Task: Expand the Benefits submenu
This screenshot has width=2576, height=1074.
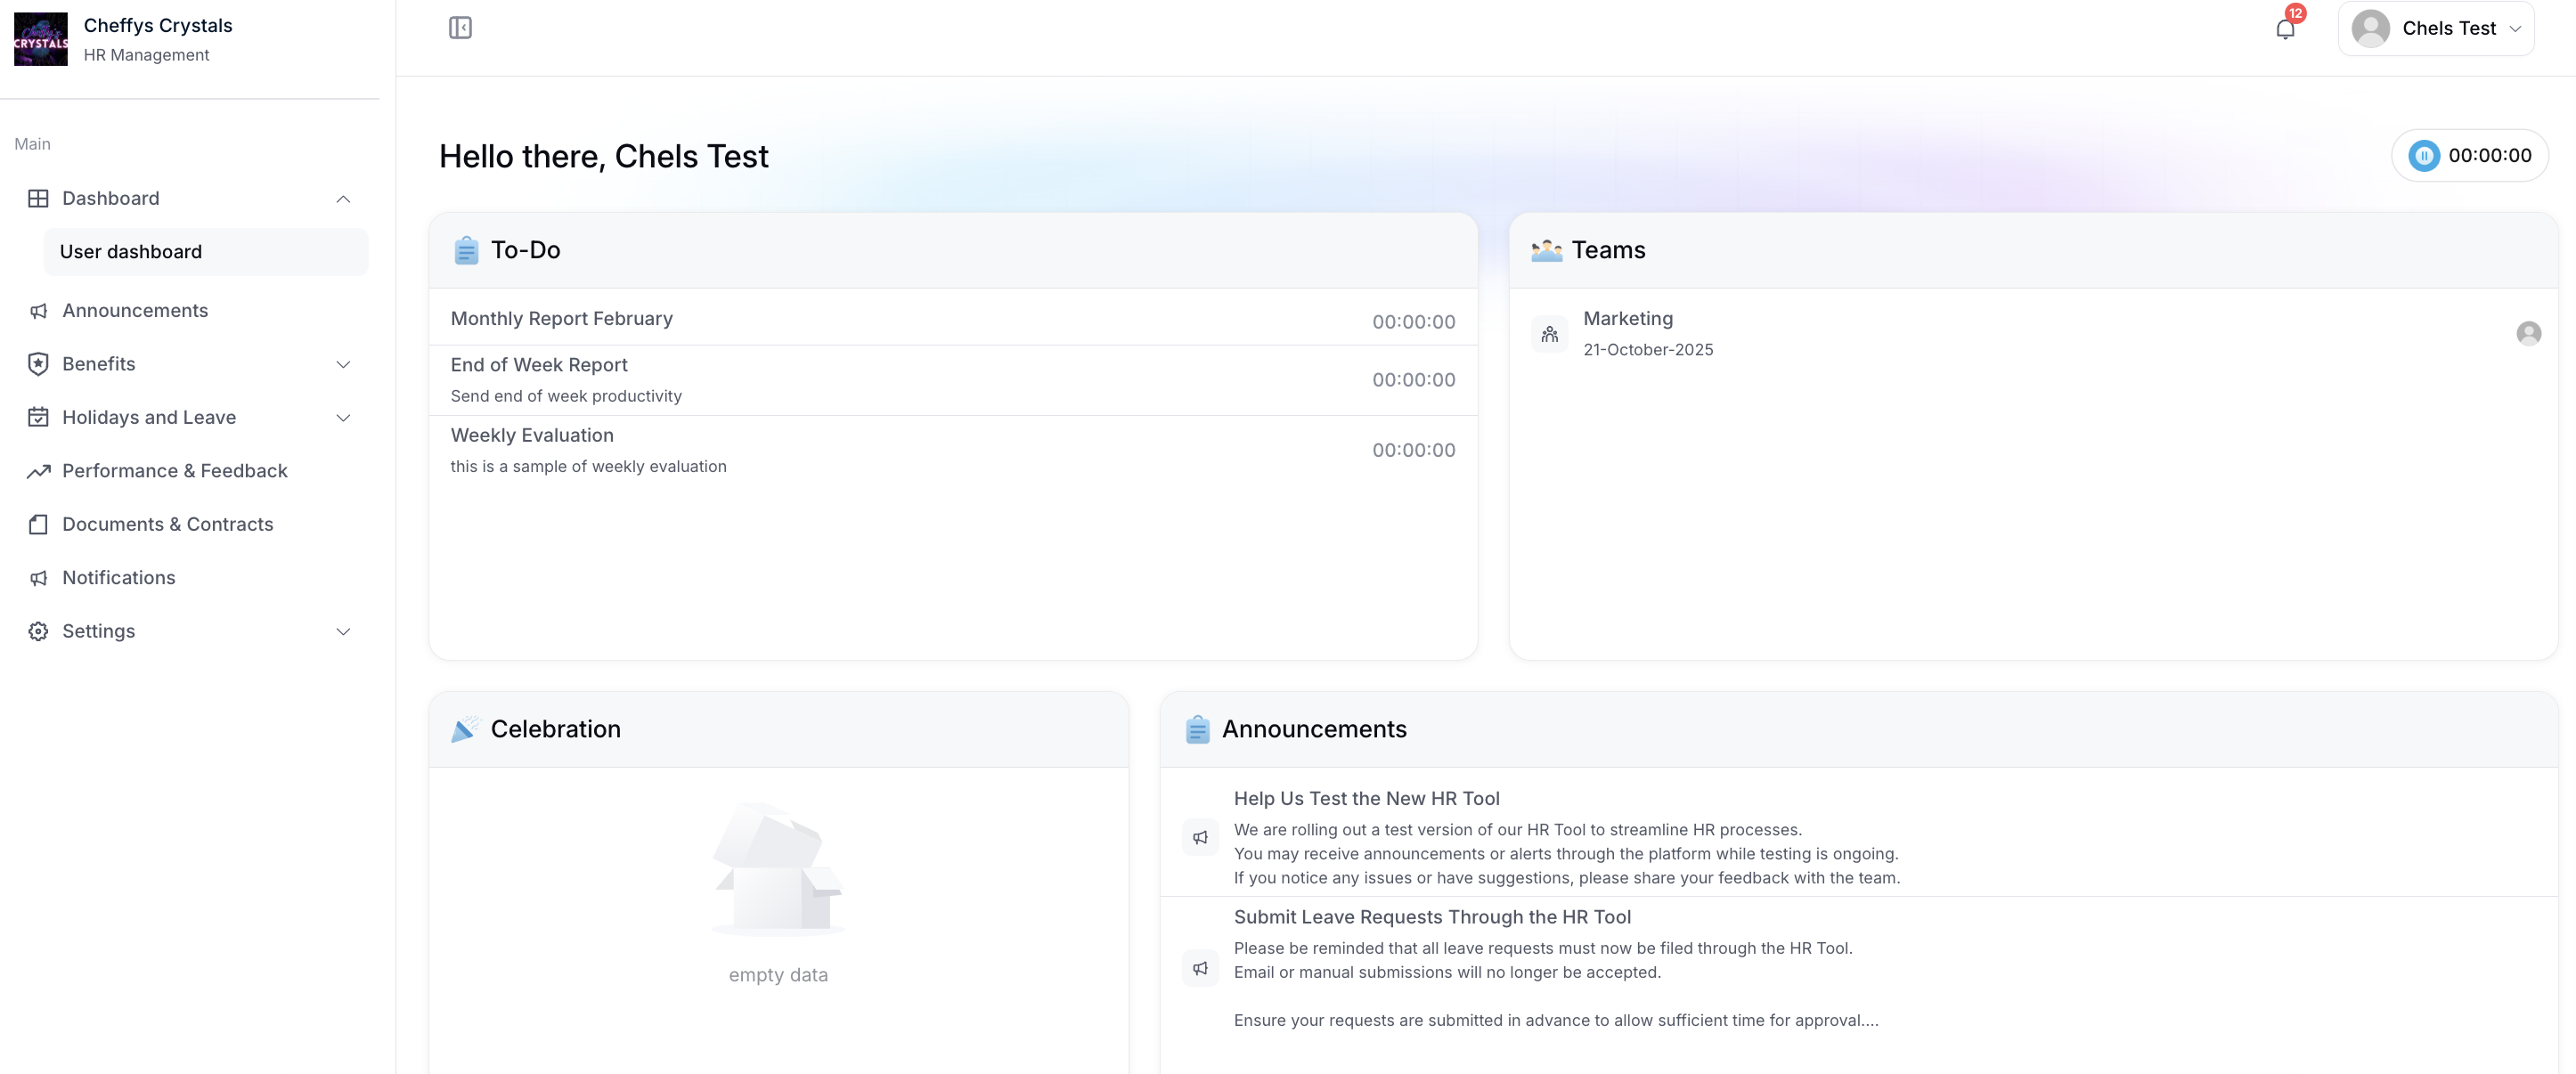Action: pos(343,364)
